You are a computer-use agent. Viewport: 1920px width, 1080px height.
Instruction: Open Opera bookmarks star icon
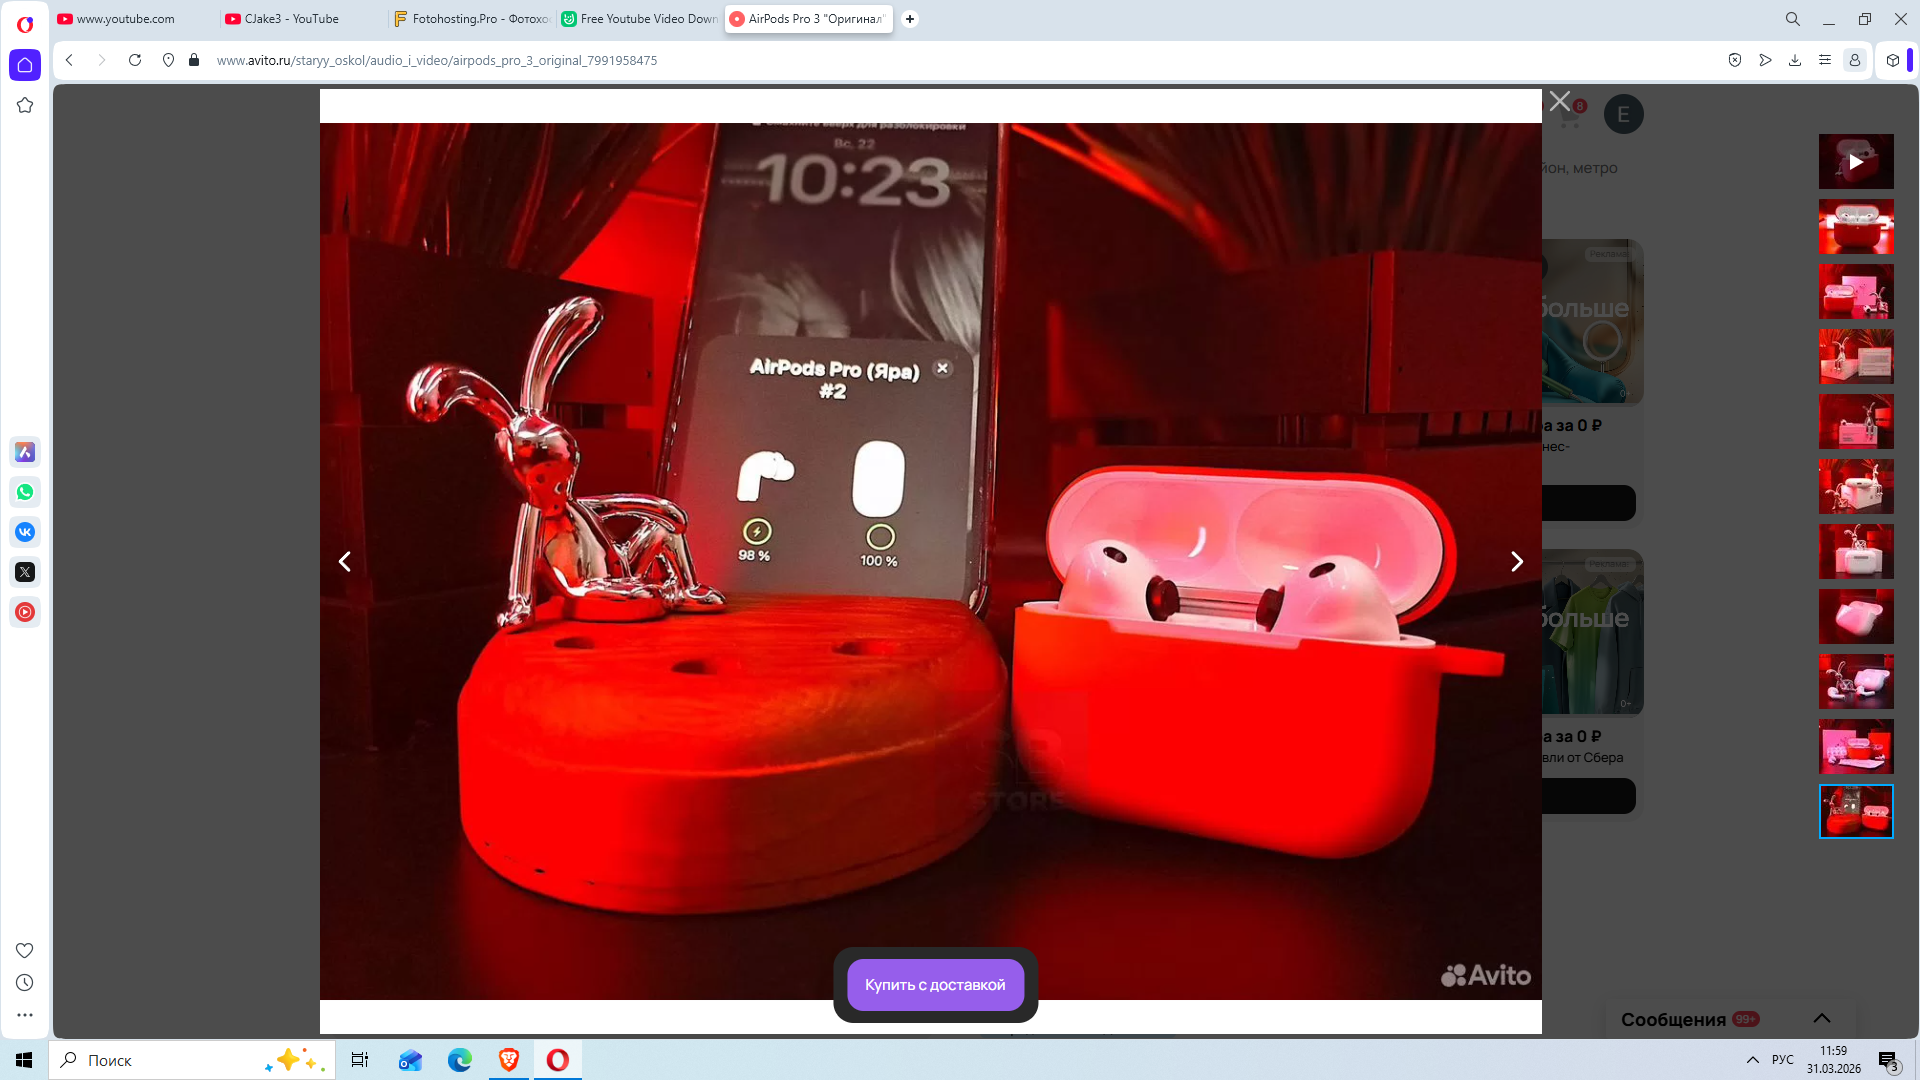[25, 105]
